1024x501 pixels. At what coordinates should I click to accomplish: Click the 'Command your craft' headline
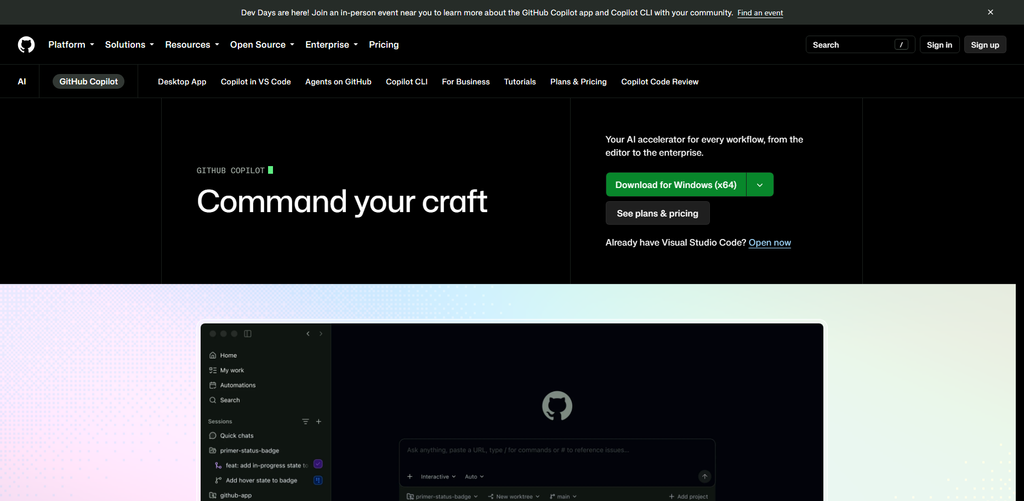pyautogui.click(x=342, y=201)
